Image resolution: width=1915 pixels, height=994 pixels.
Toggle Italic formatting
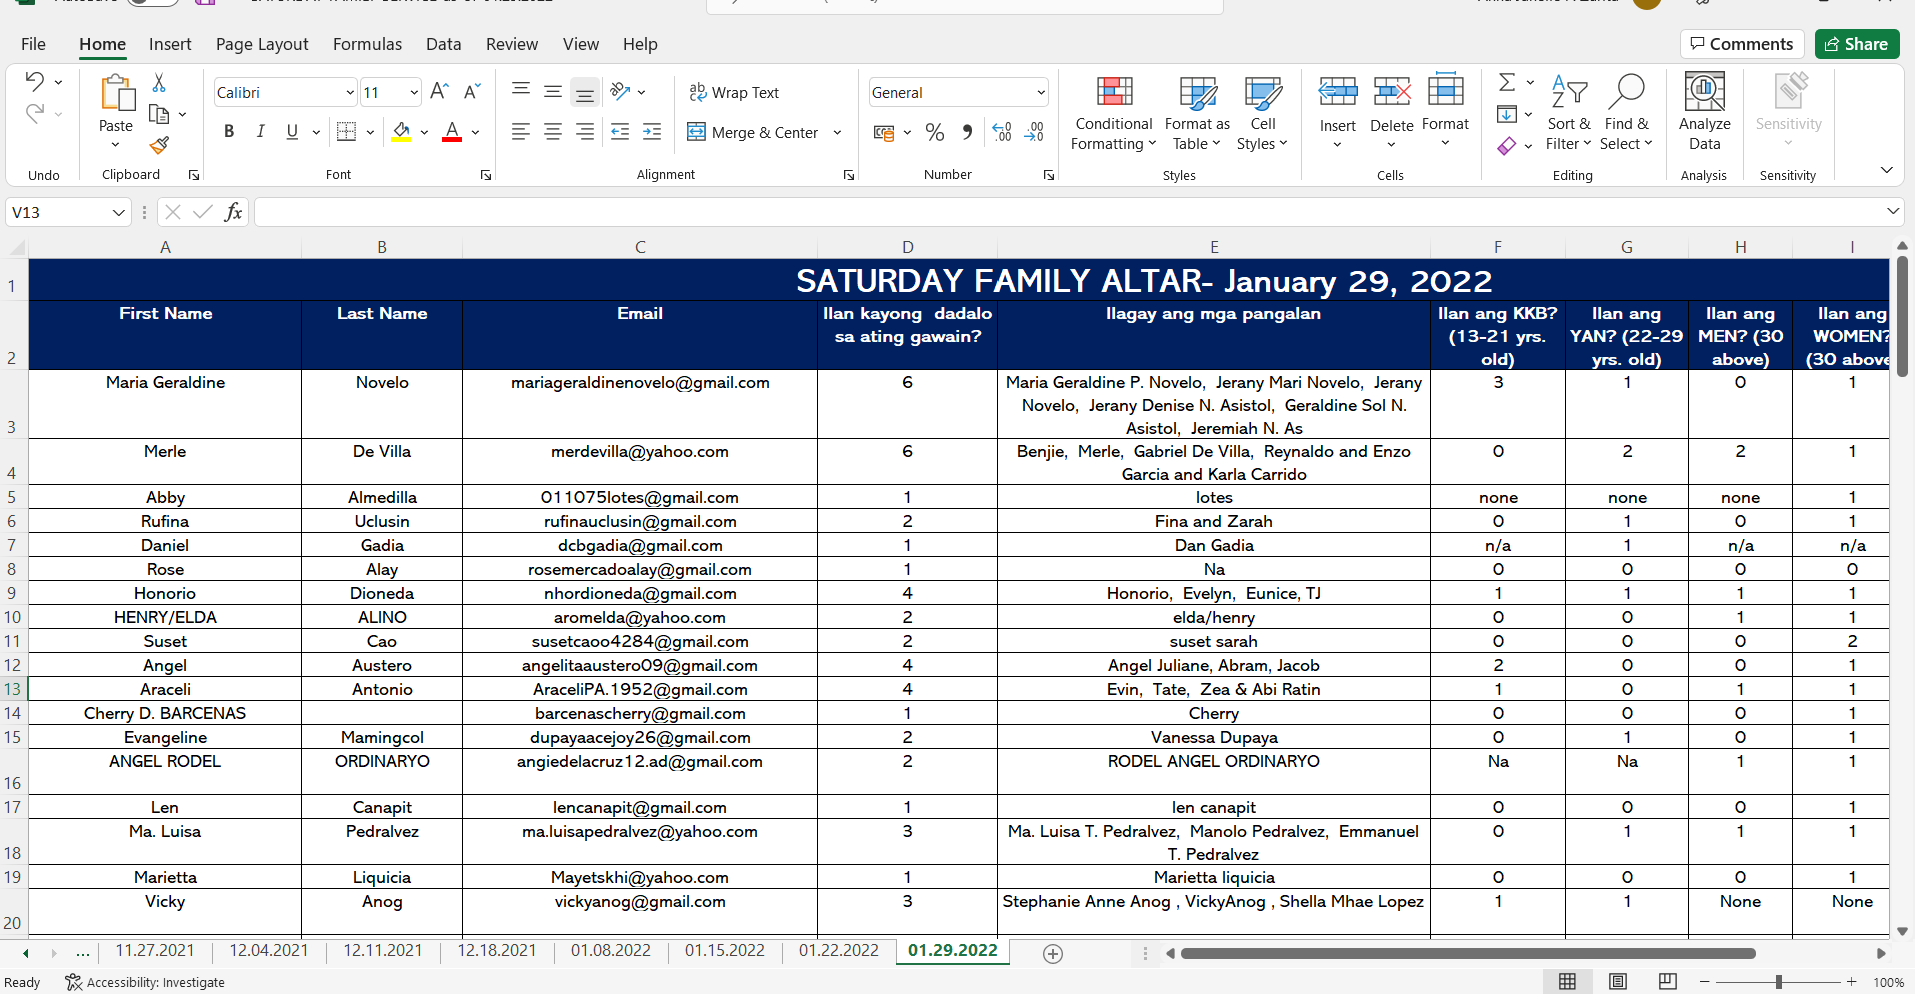tap(260, 132)
